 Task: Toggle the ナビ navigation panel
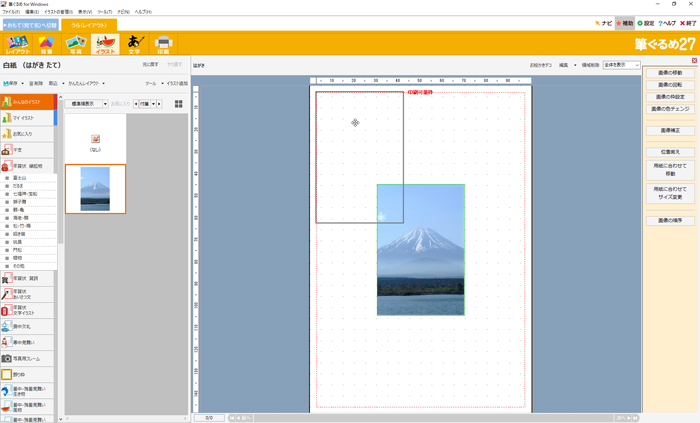(x=603, y=23)
